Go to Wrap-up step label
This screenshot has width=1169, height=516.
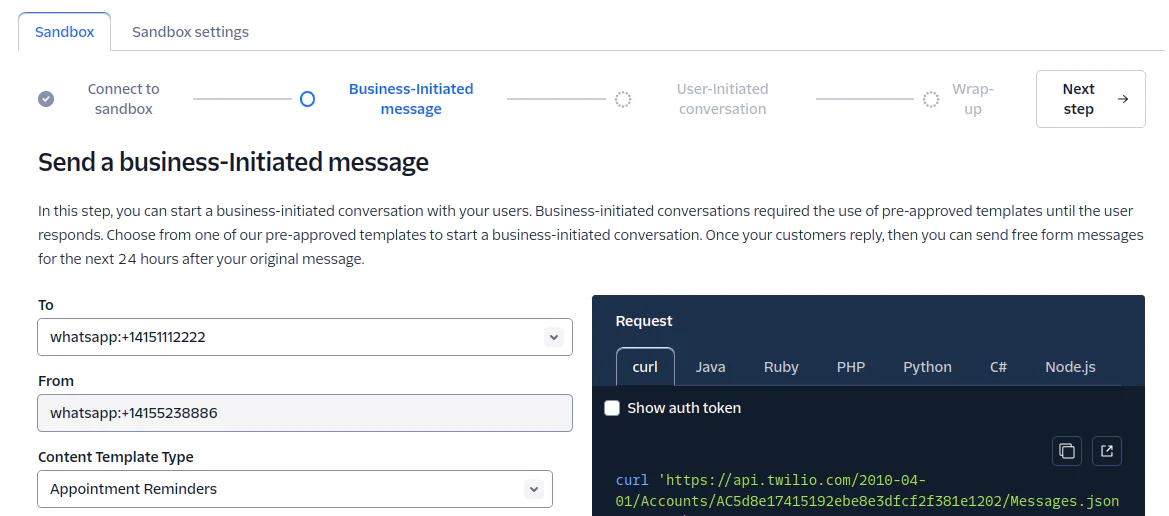[x=973, y=99]
